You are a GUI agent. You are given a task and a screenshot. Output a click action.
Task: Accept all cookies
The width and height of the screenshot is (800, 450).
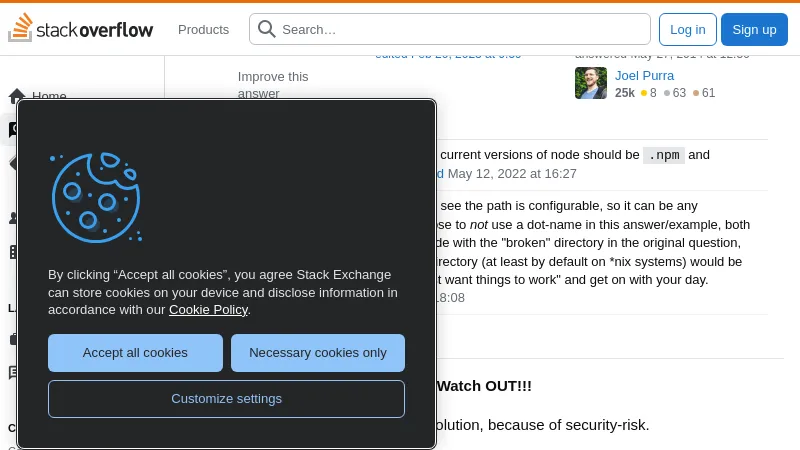[135, 353]
